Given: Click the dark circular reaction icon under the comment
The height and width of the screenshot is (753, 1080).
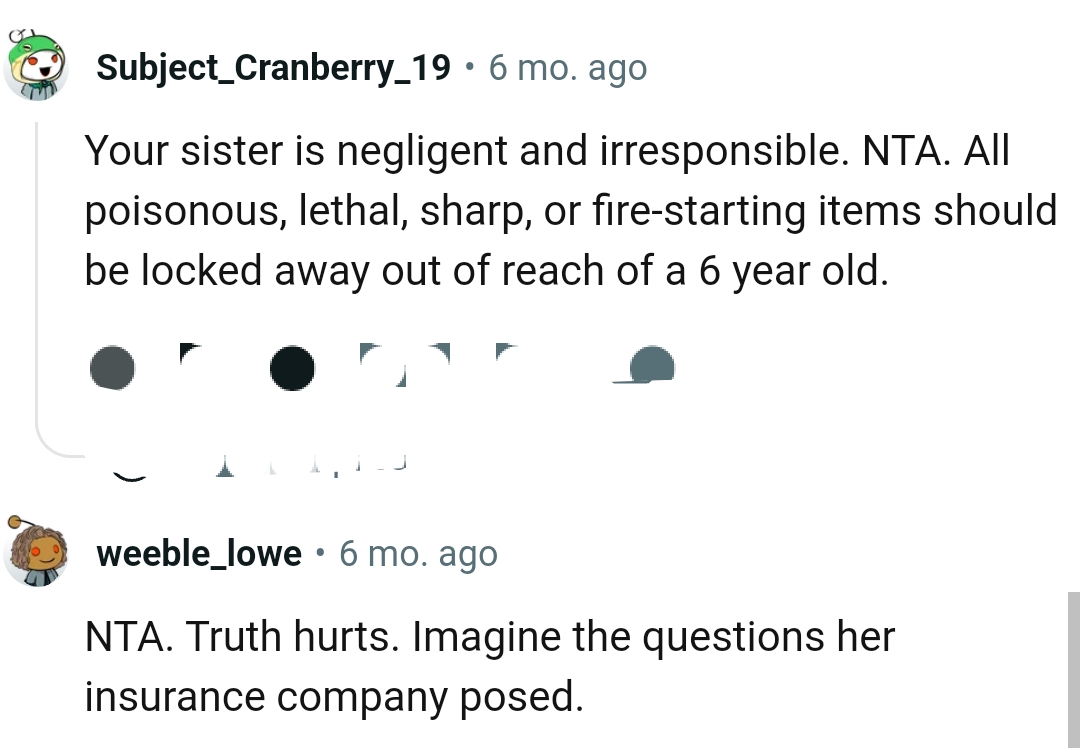Looking at the screenshot, I should tap(293, 368).
